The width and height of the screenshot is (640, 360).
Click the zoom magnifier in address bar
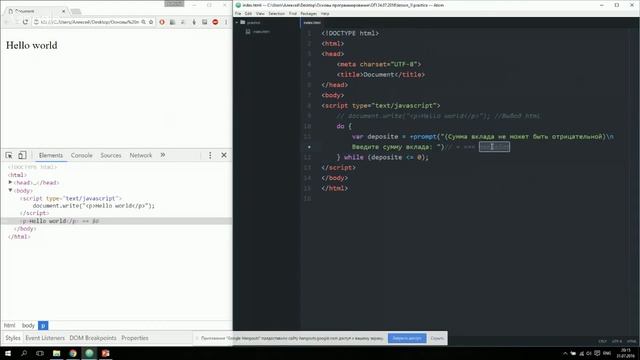[x=144, y=22]
